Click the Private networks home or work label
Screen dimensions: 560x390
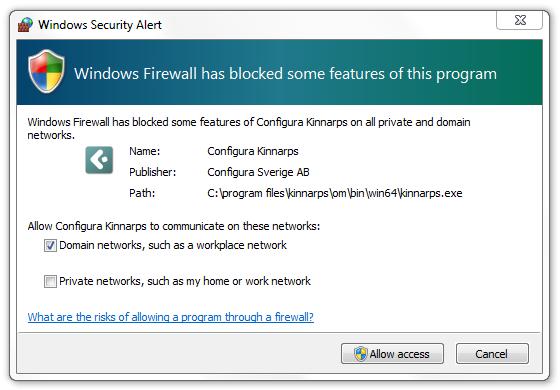(x=185, y=281)
